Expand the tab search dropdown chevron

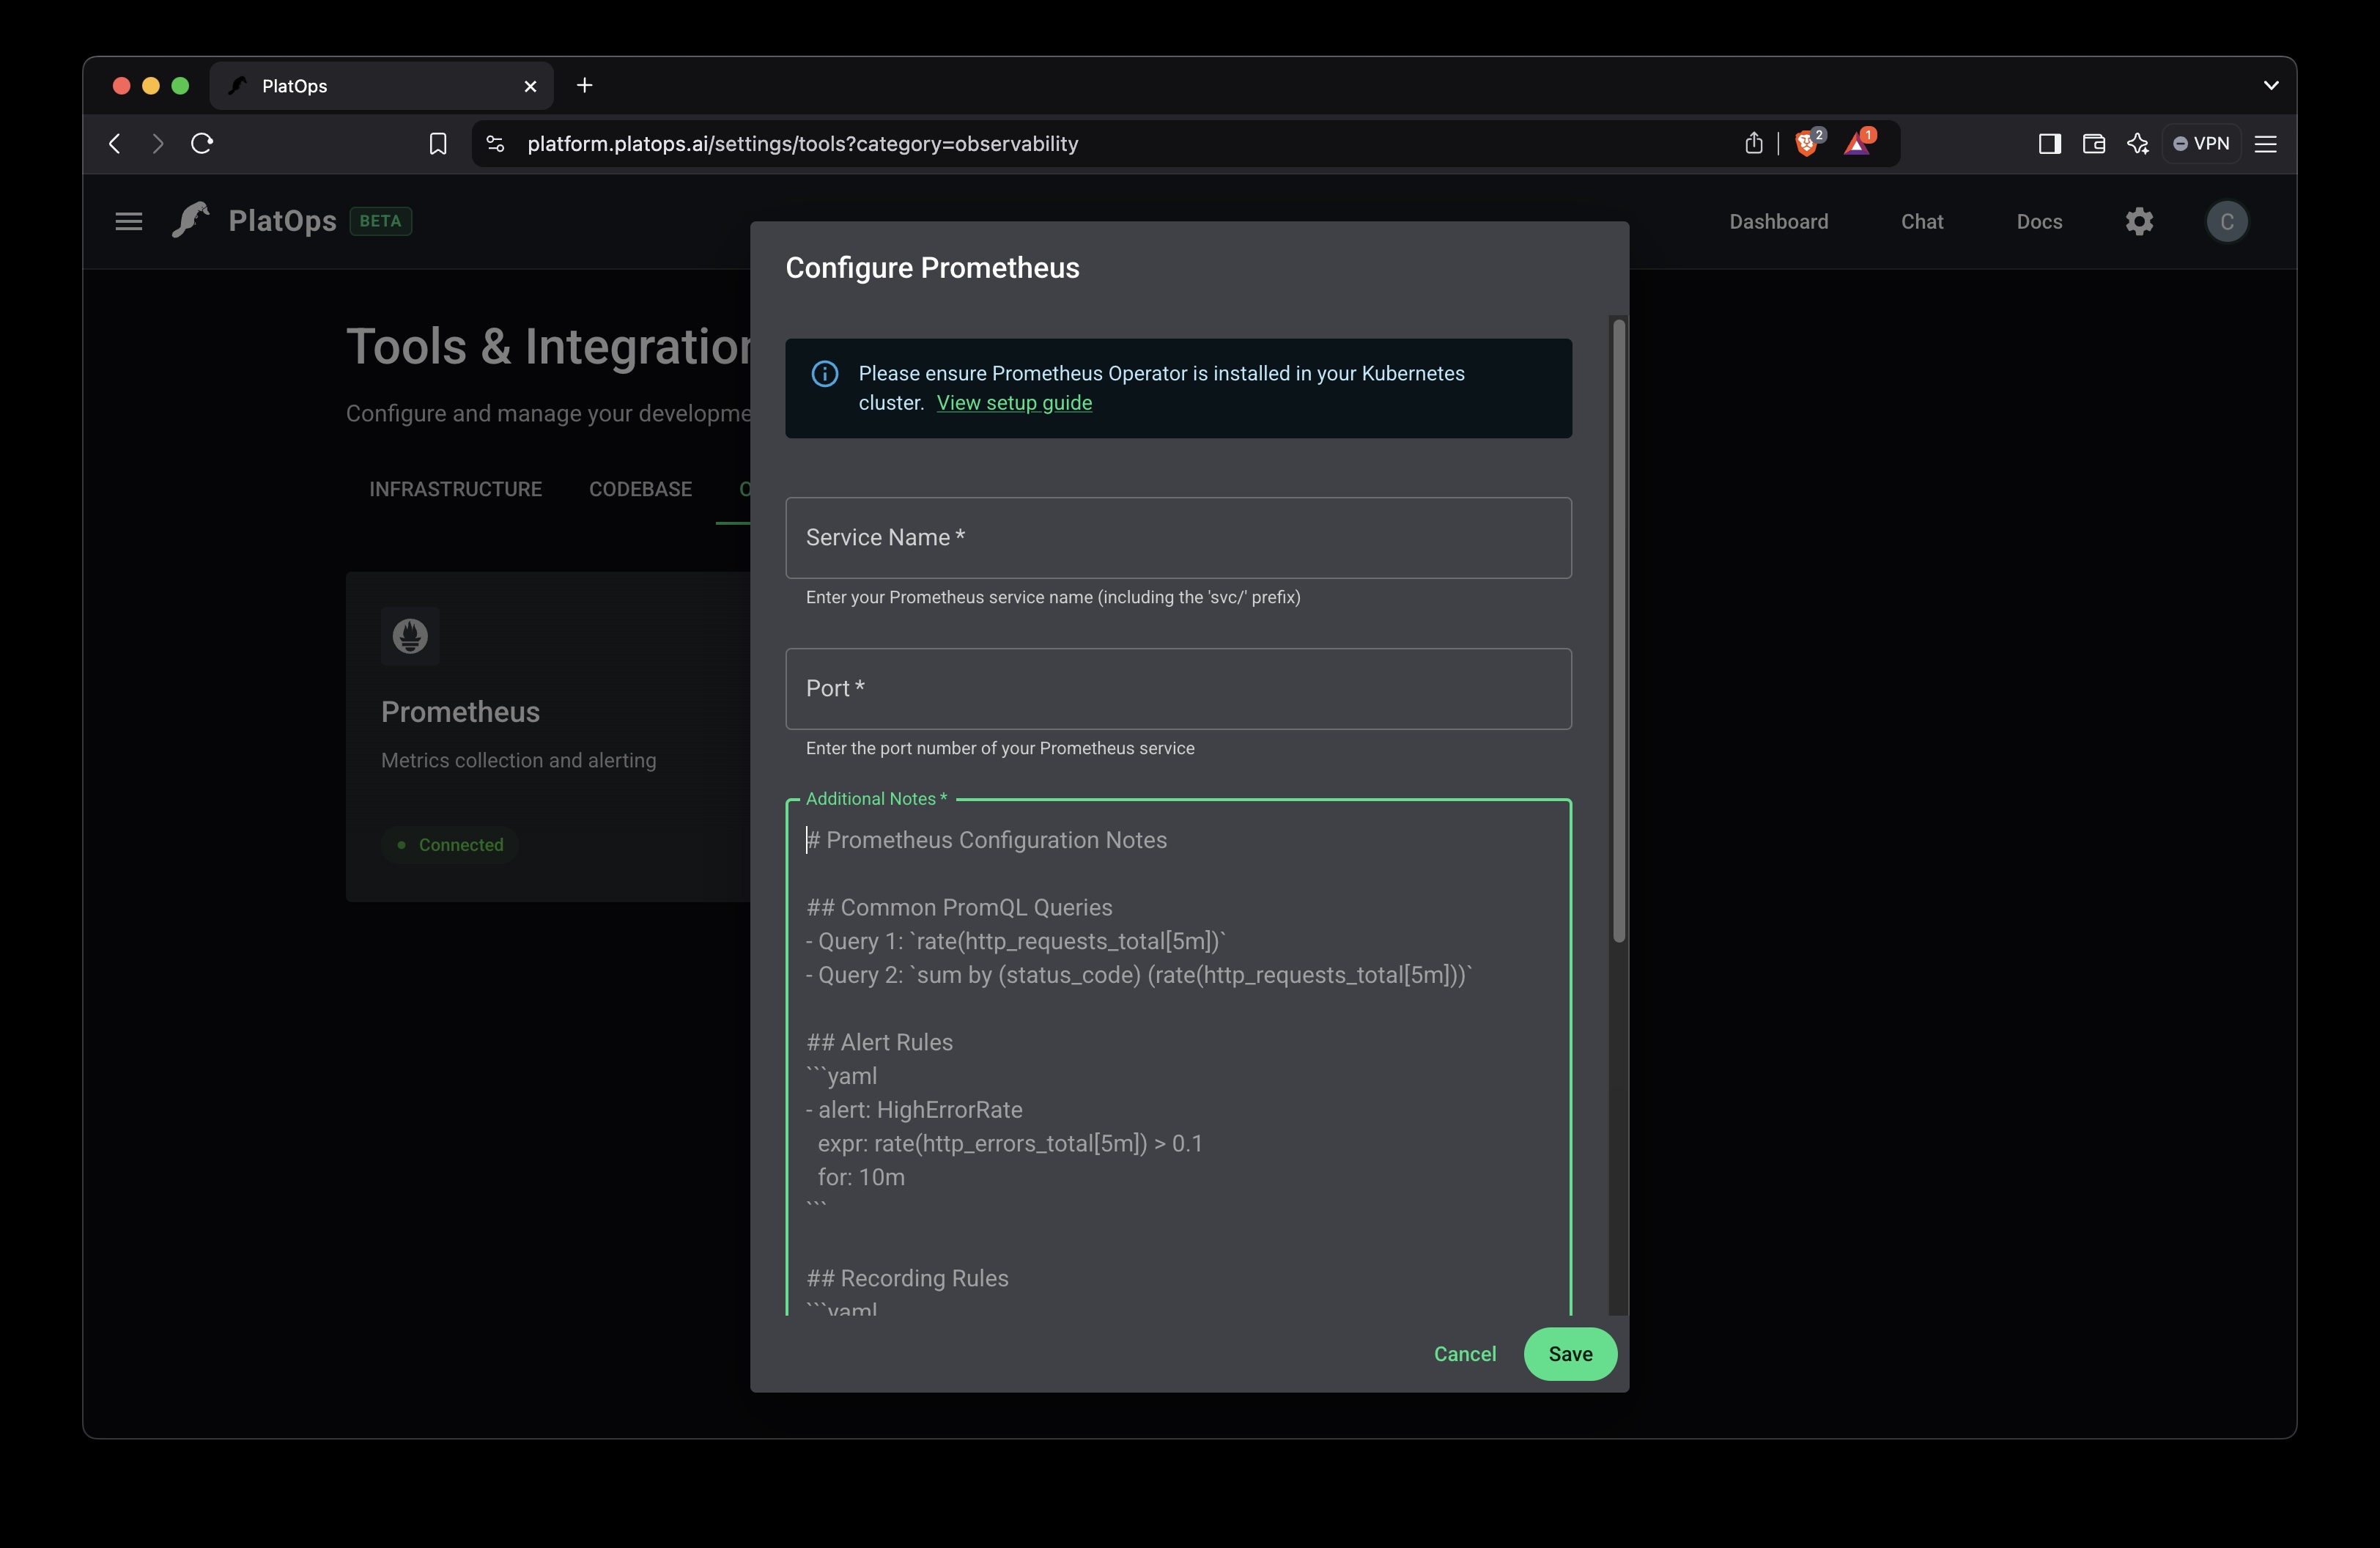pos(2270,86)
